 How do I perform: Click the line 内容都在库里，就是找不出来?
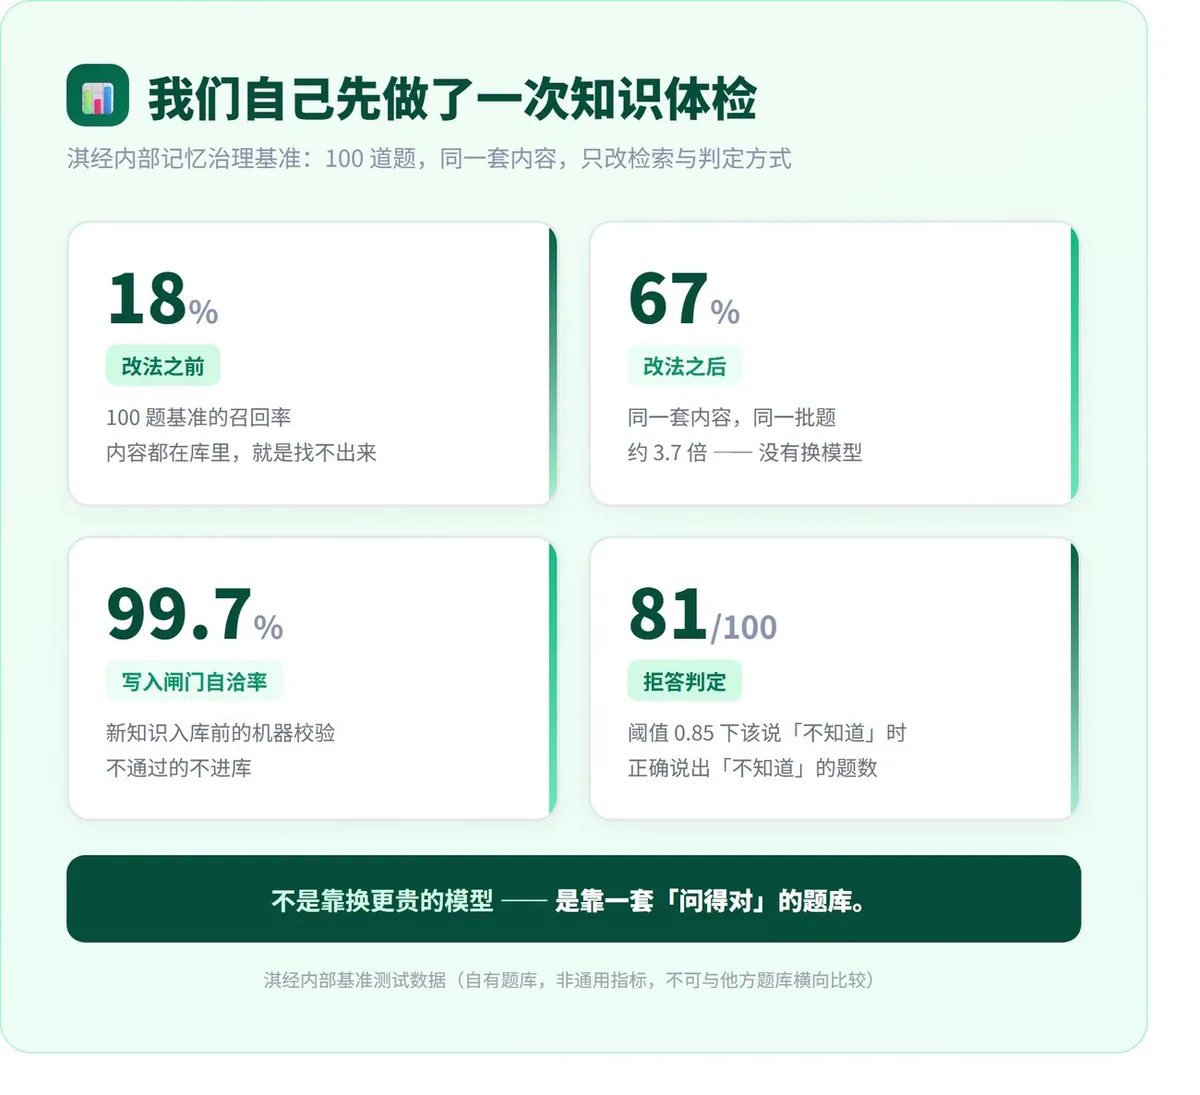click(241, 453)
